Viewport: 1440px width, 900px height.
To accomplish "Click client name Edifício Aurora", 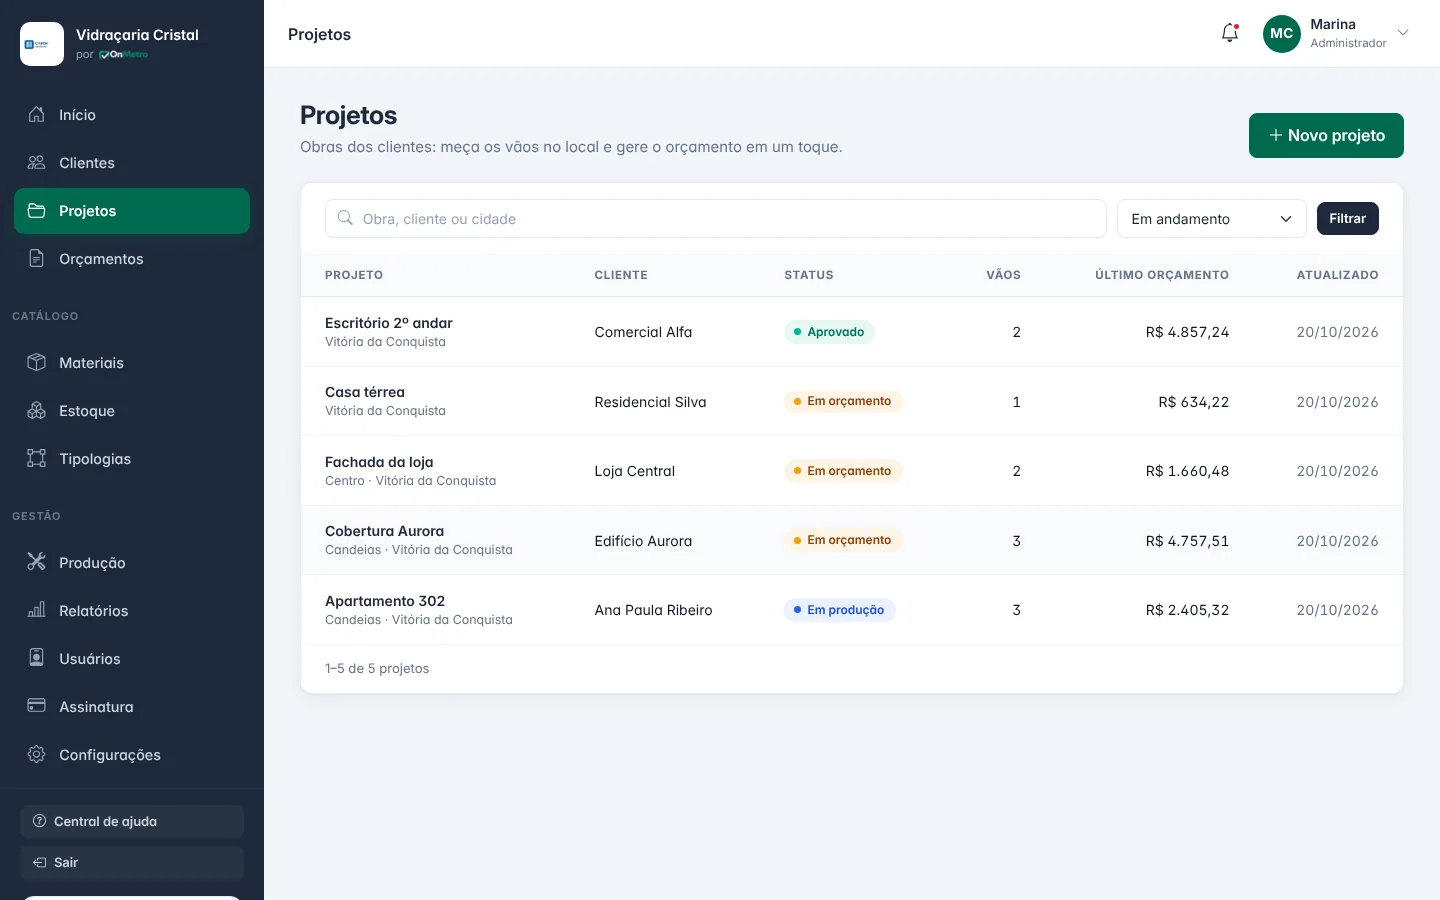I will (643, 541).
